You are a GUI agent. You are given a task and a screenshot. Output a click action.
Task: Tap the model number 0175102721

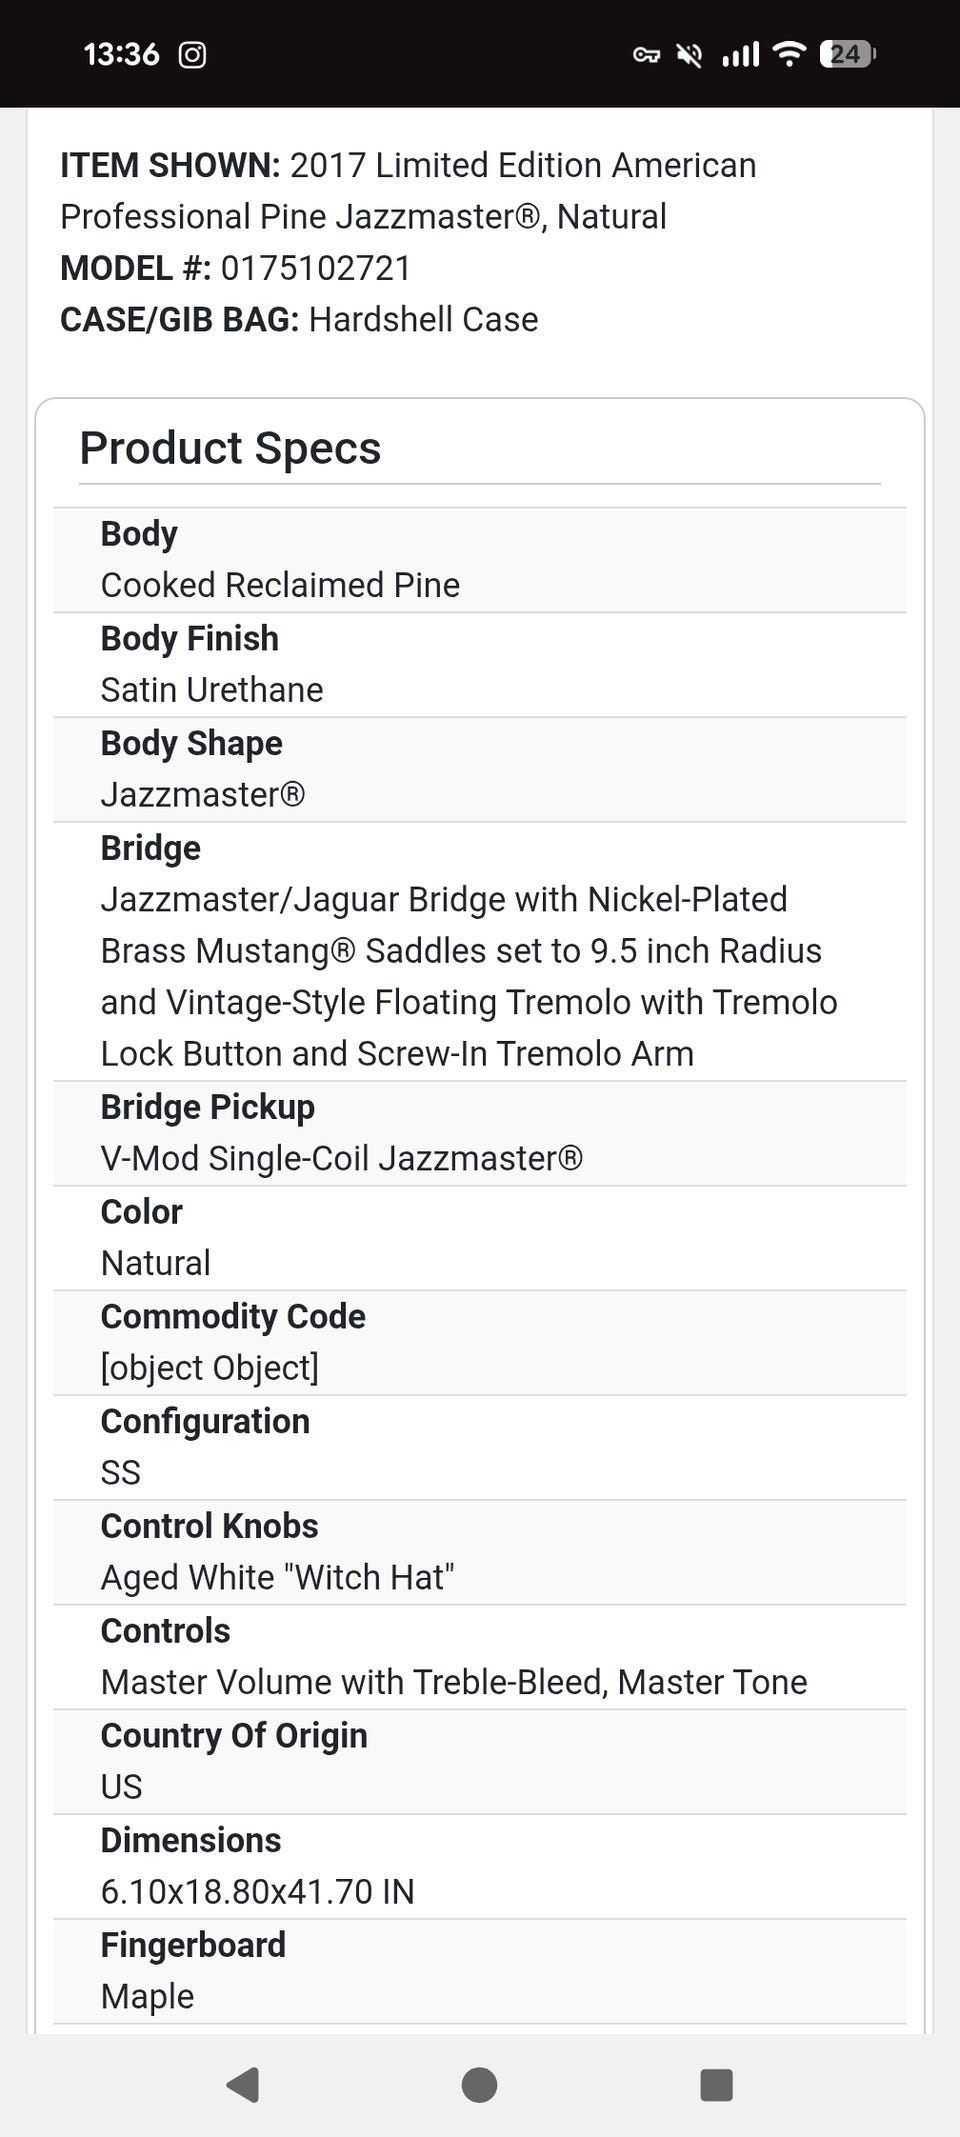[315, 268]
